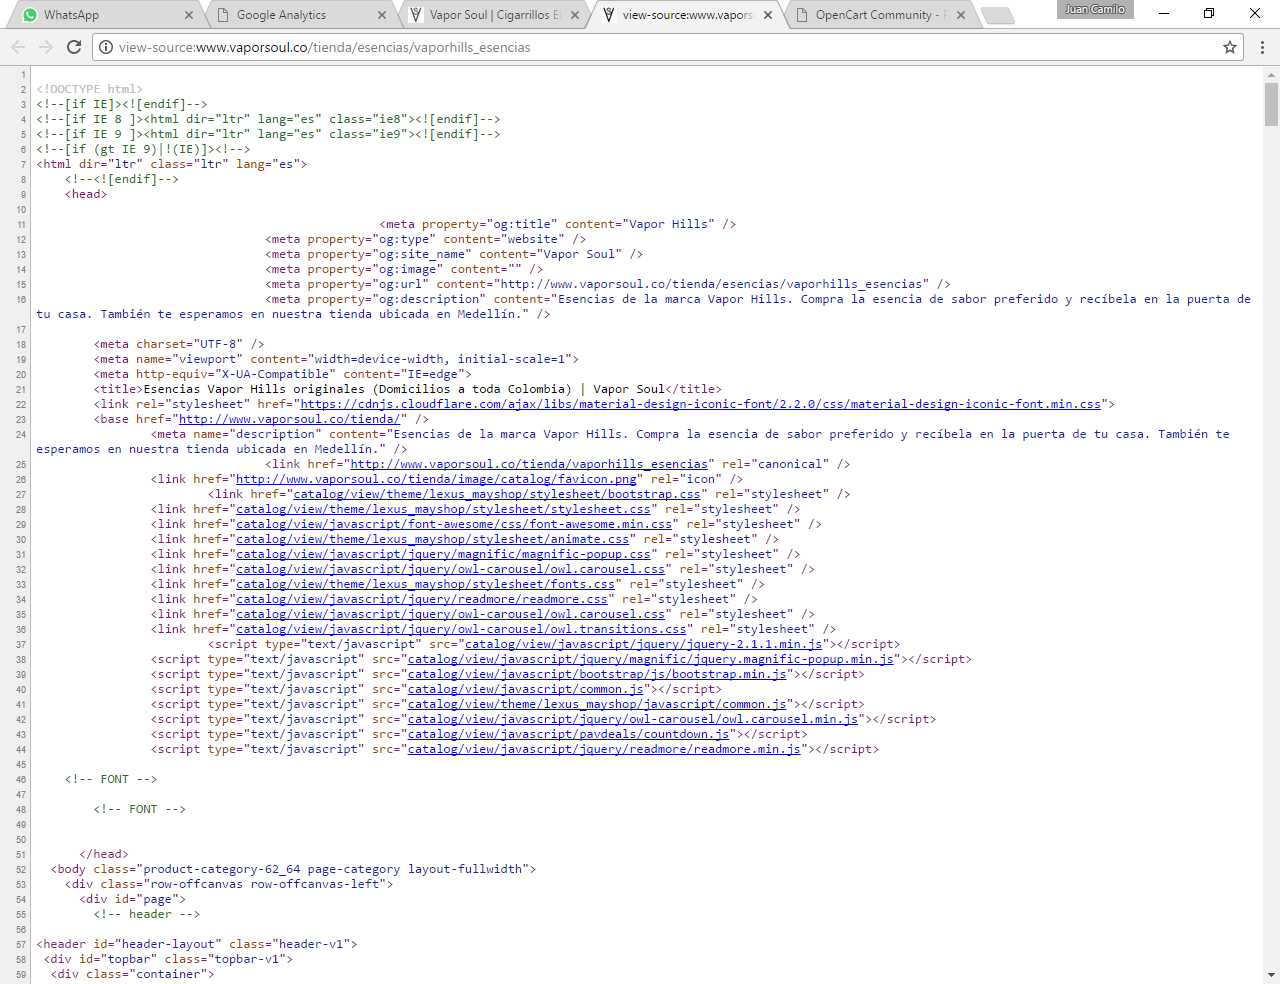This screenshot has height=984, width=1280.
Task: Open the bootstrap.css stylesheet link
Action: point(497,494)
